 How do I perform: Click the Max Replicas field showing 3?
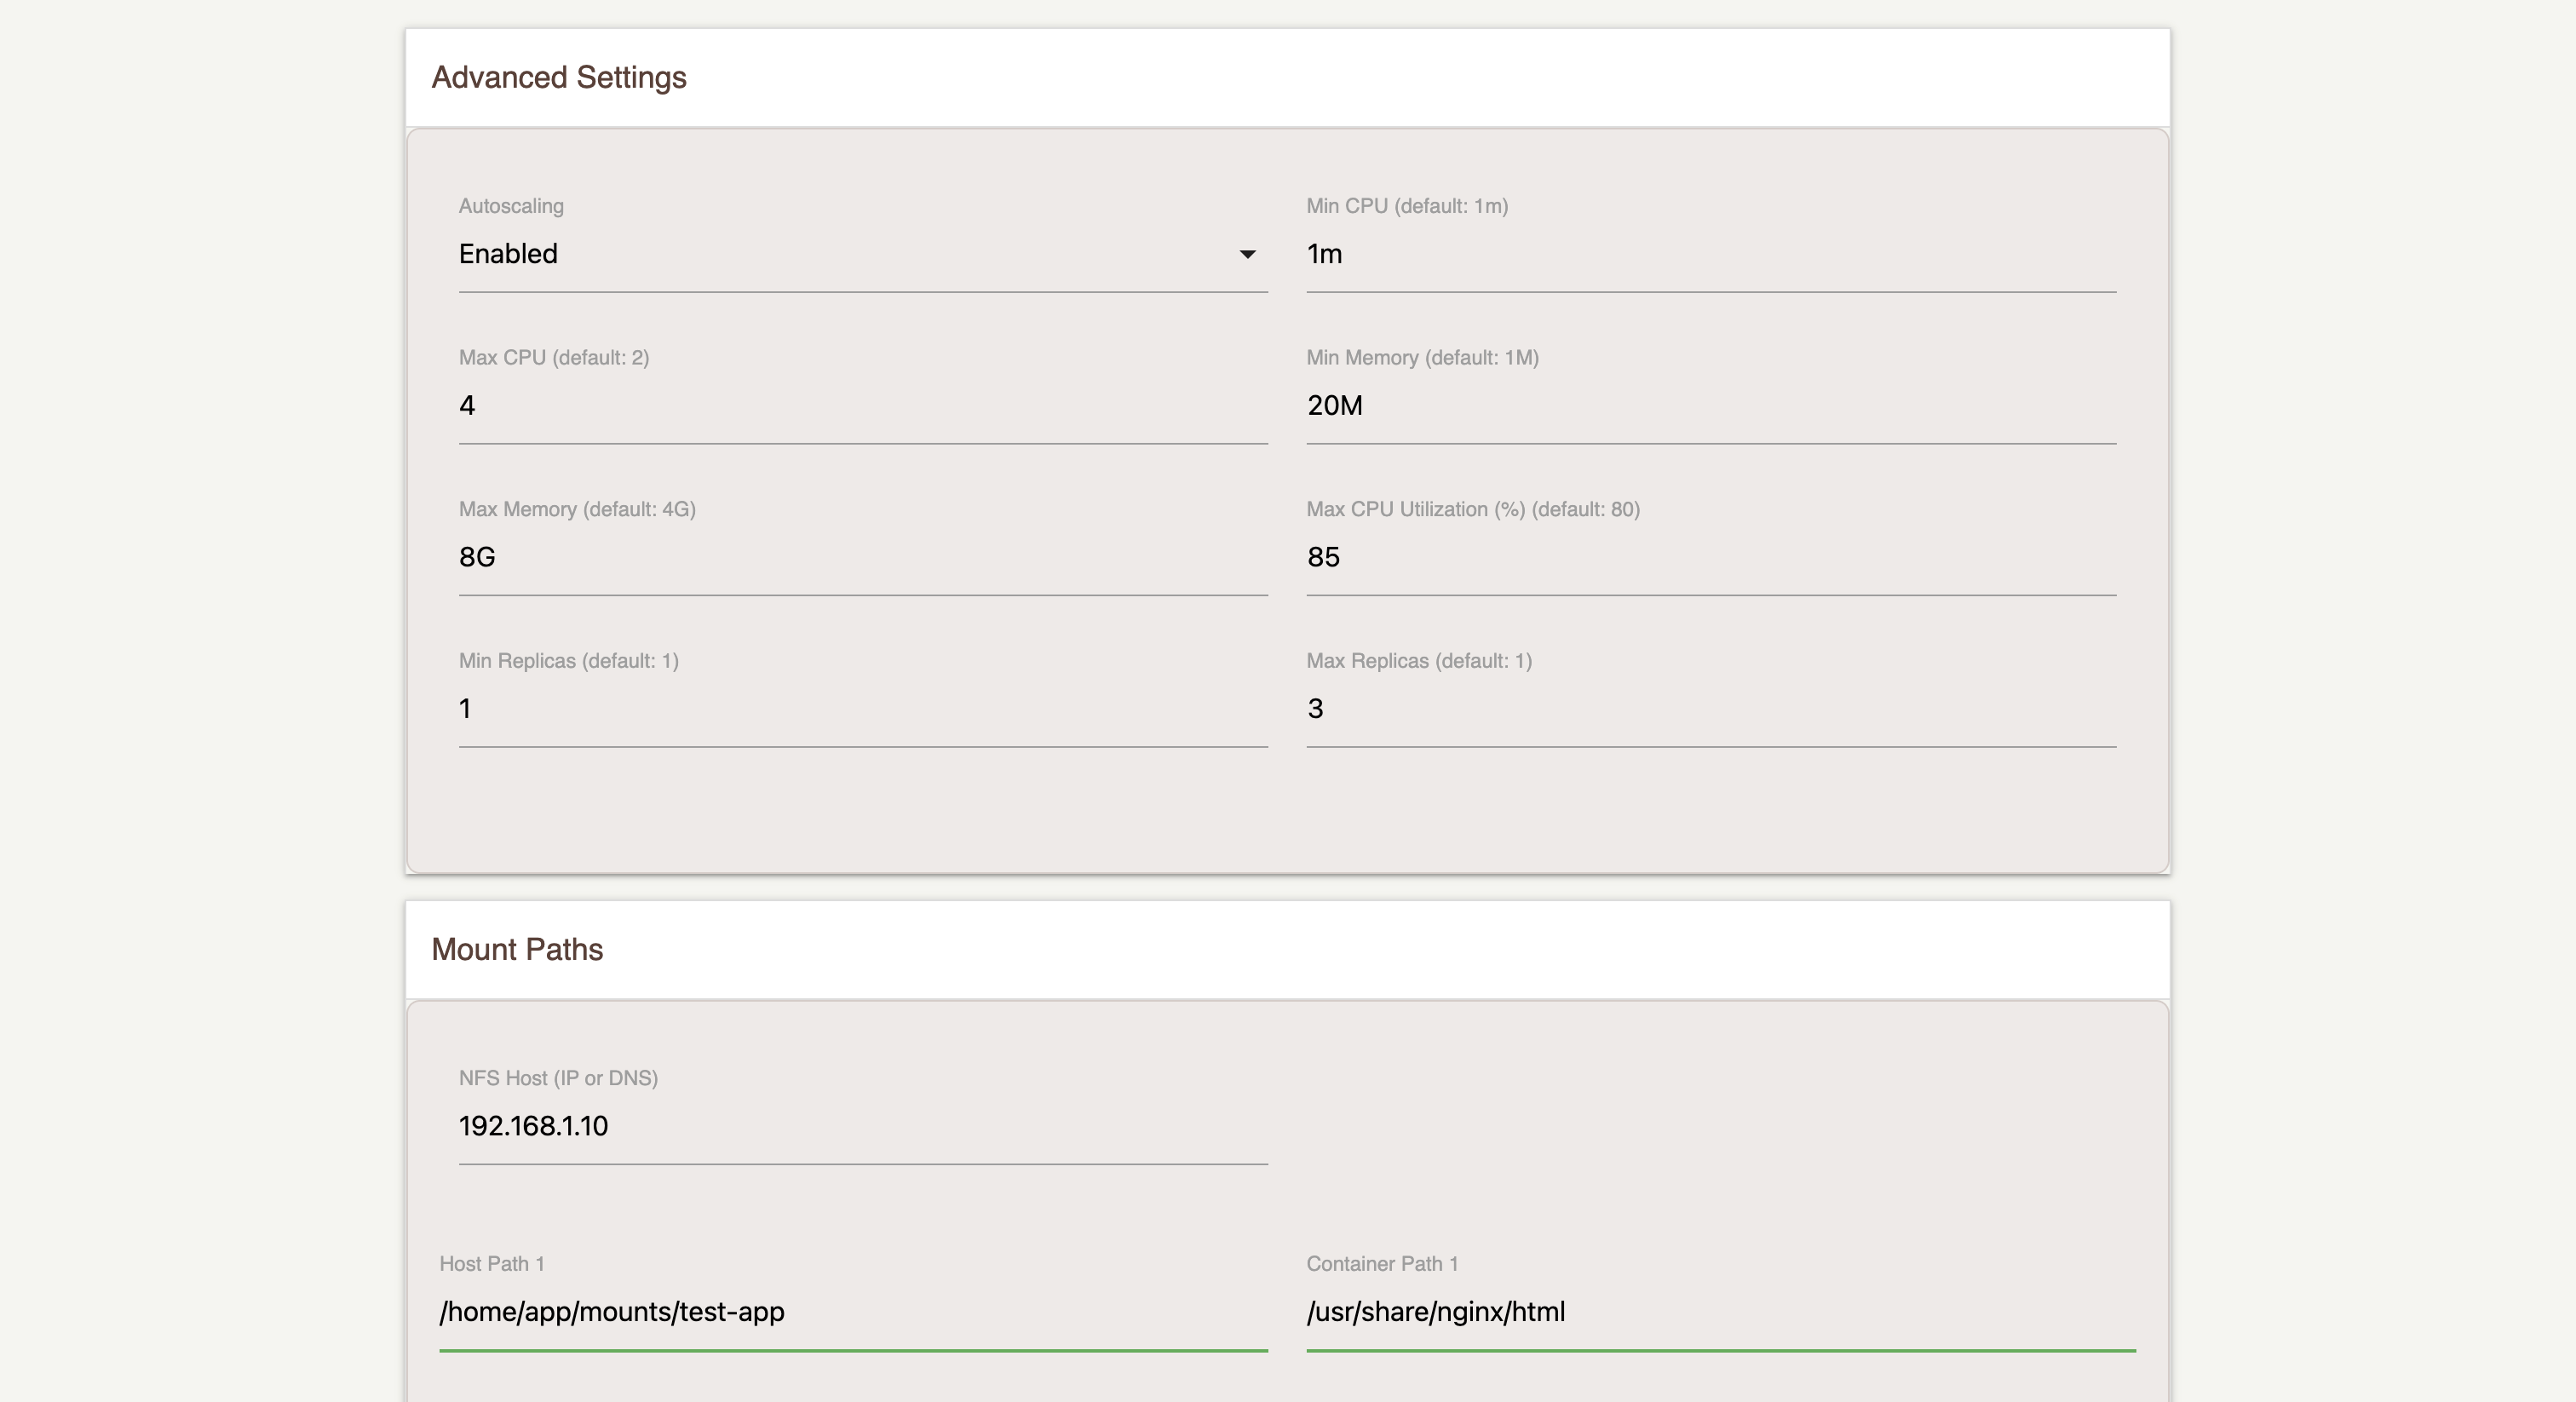pyautogui.click(x=1710, y=709)
